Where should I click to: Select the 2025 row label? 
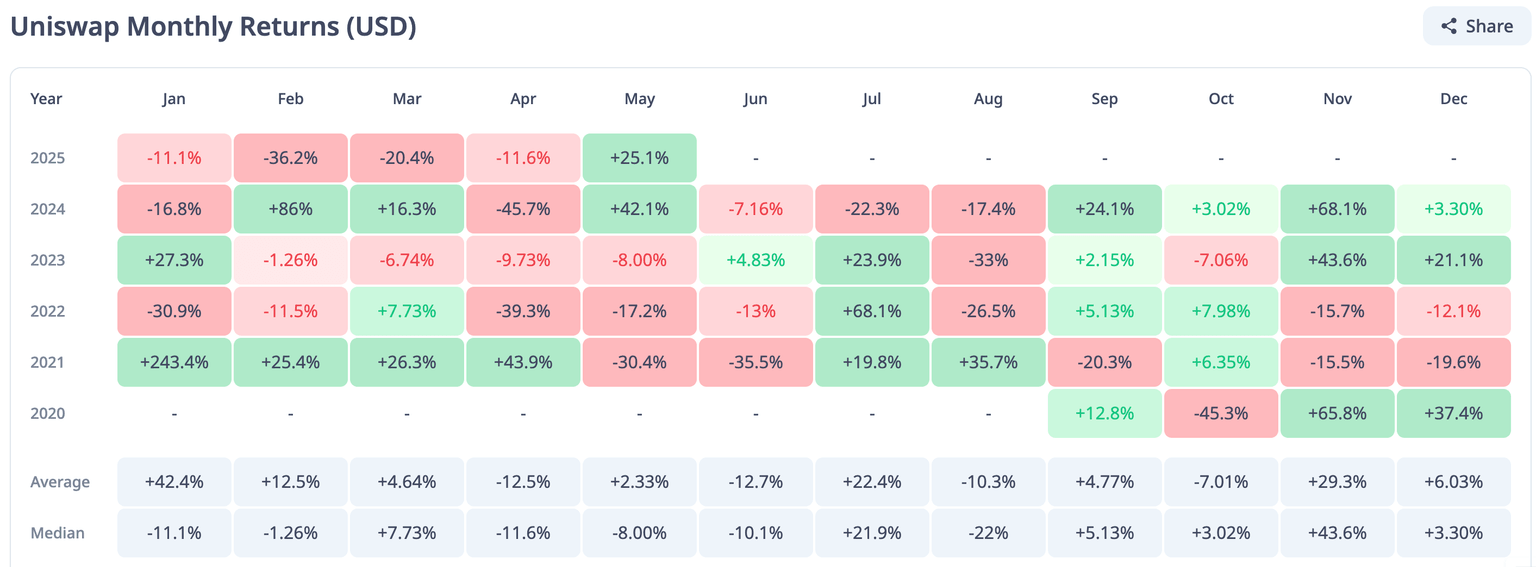[x=47, y=158]
